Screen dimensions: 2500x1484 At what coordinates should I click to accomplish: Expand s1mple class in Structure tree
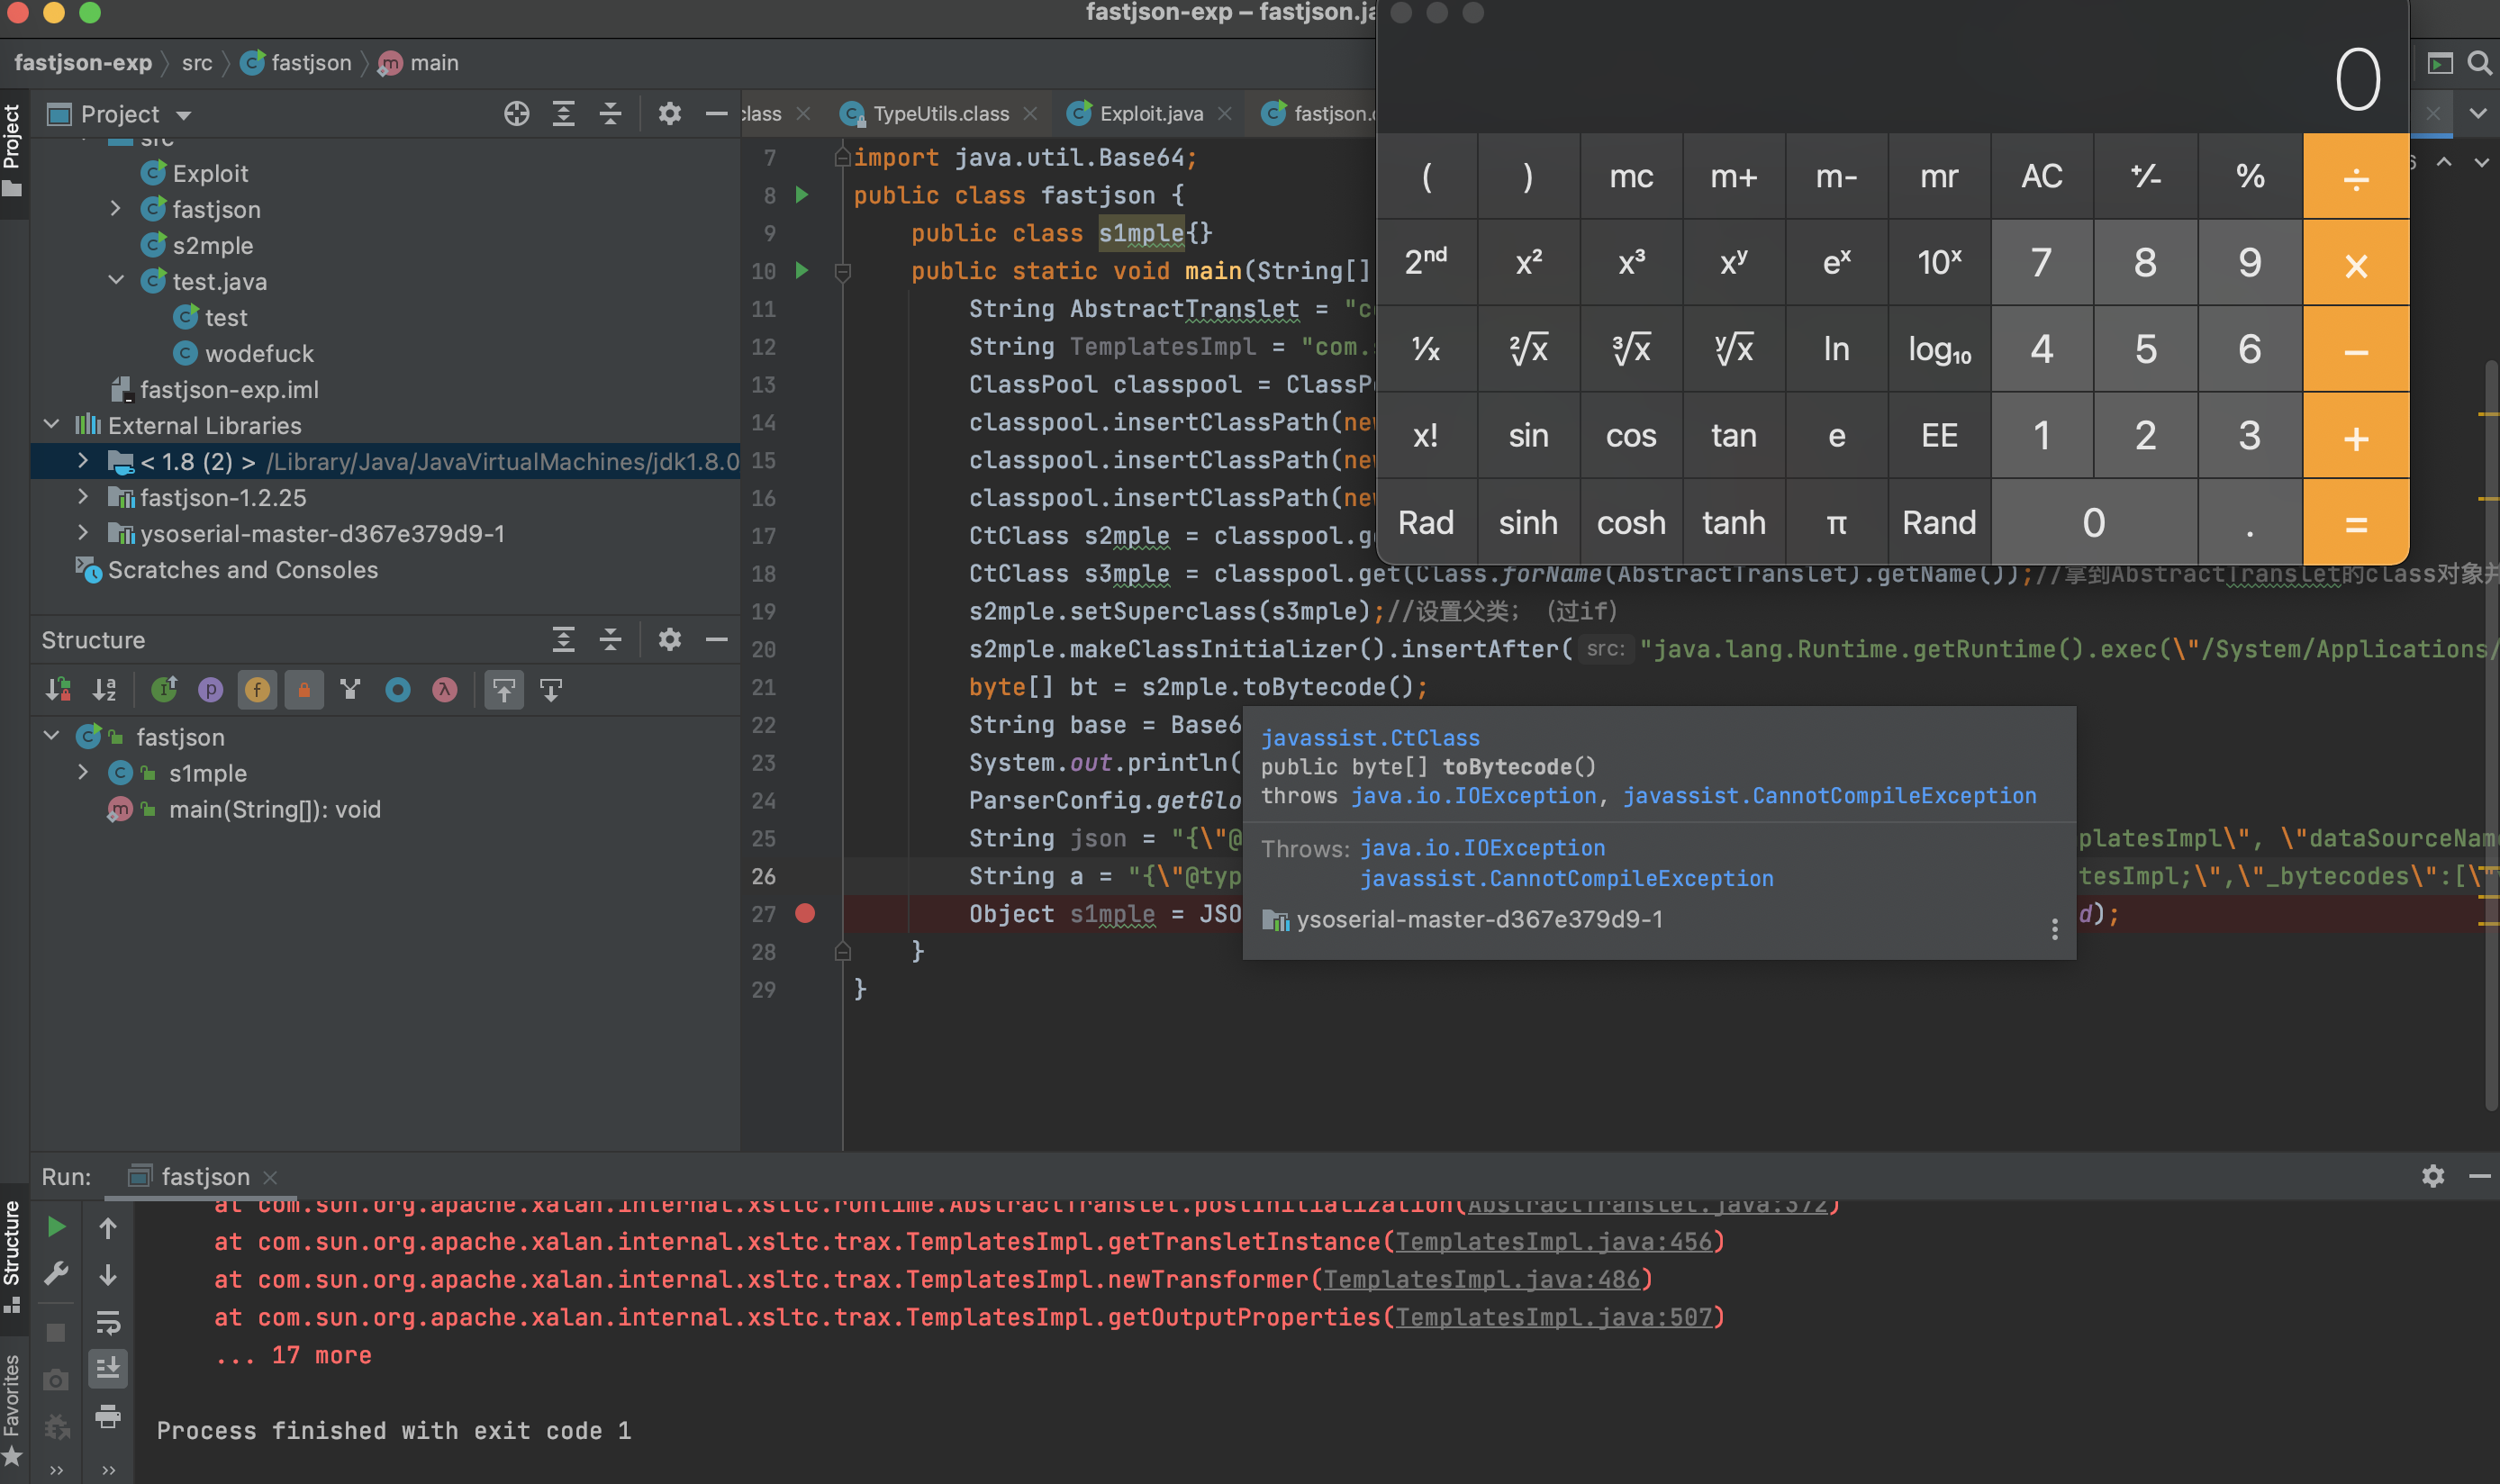(x=84, y=773)
